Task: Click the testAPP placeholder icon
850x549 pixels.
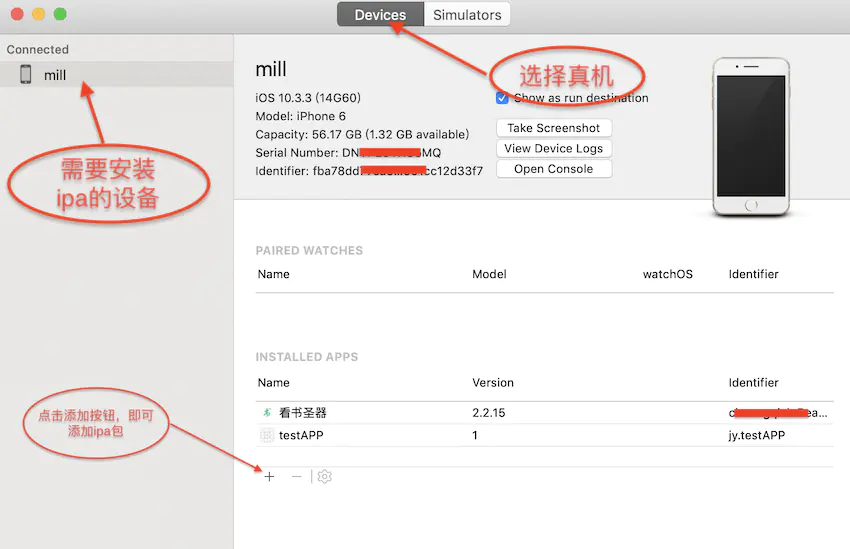Action: coord(266,436)
